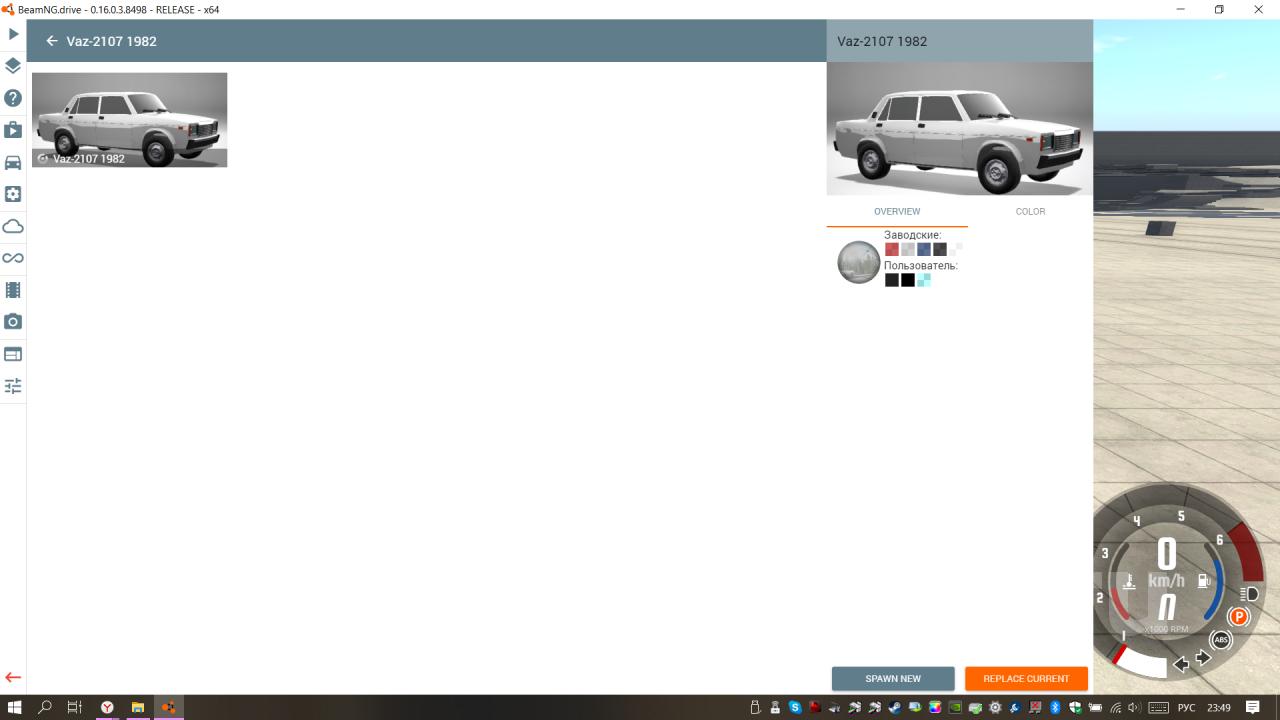Screen dimensions: 1280x720
Task: Click the volume speaker tray icon
Action: 1135,707
